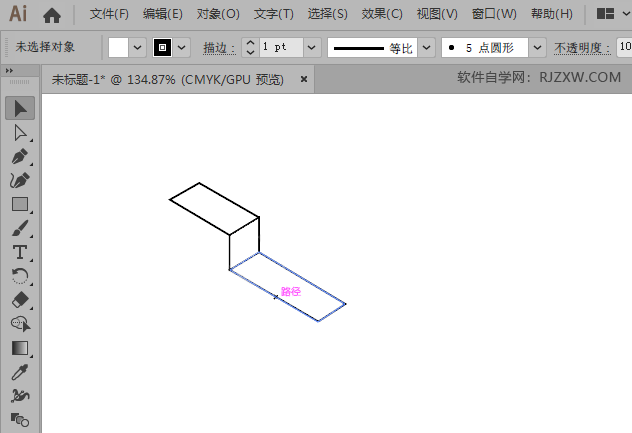Select the Rectangle tool
The width and height of the screenshot is (632, 433).
20,204
